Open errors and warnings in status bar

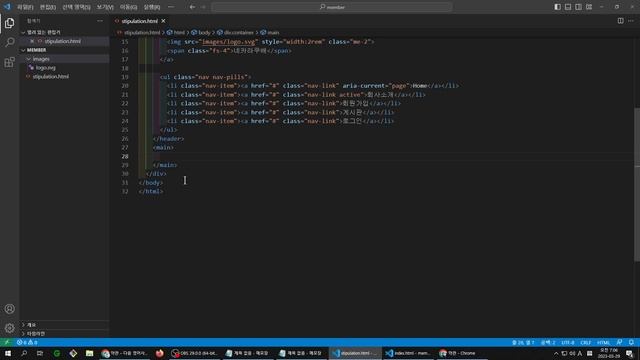click(27, 342)
